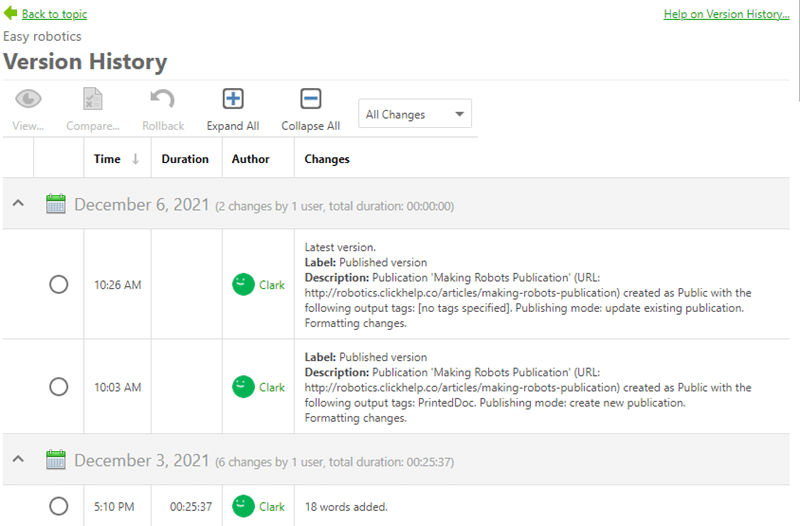Click the 10:03 AM time cell
The width and height of the screenshot is (800, 526).
(x=117, y=388)
